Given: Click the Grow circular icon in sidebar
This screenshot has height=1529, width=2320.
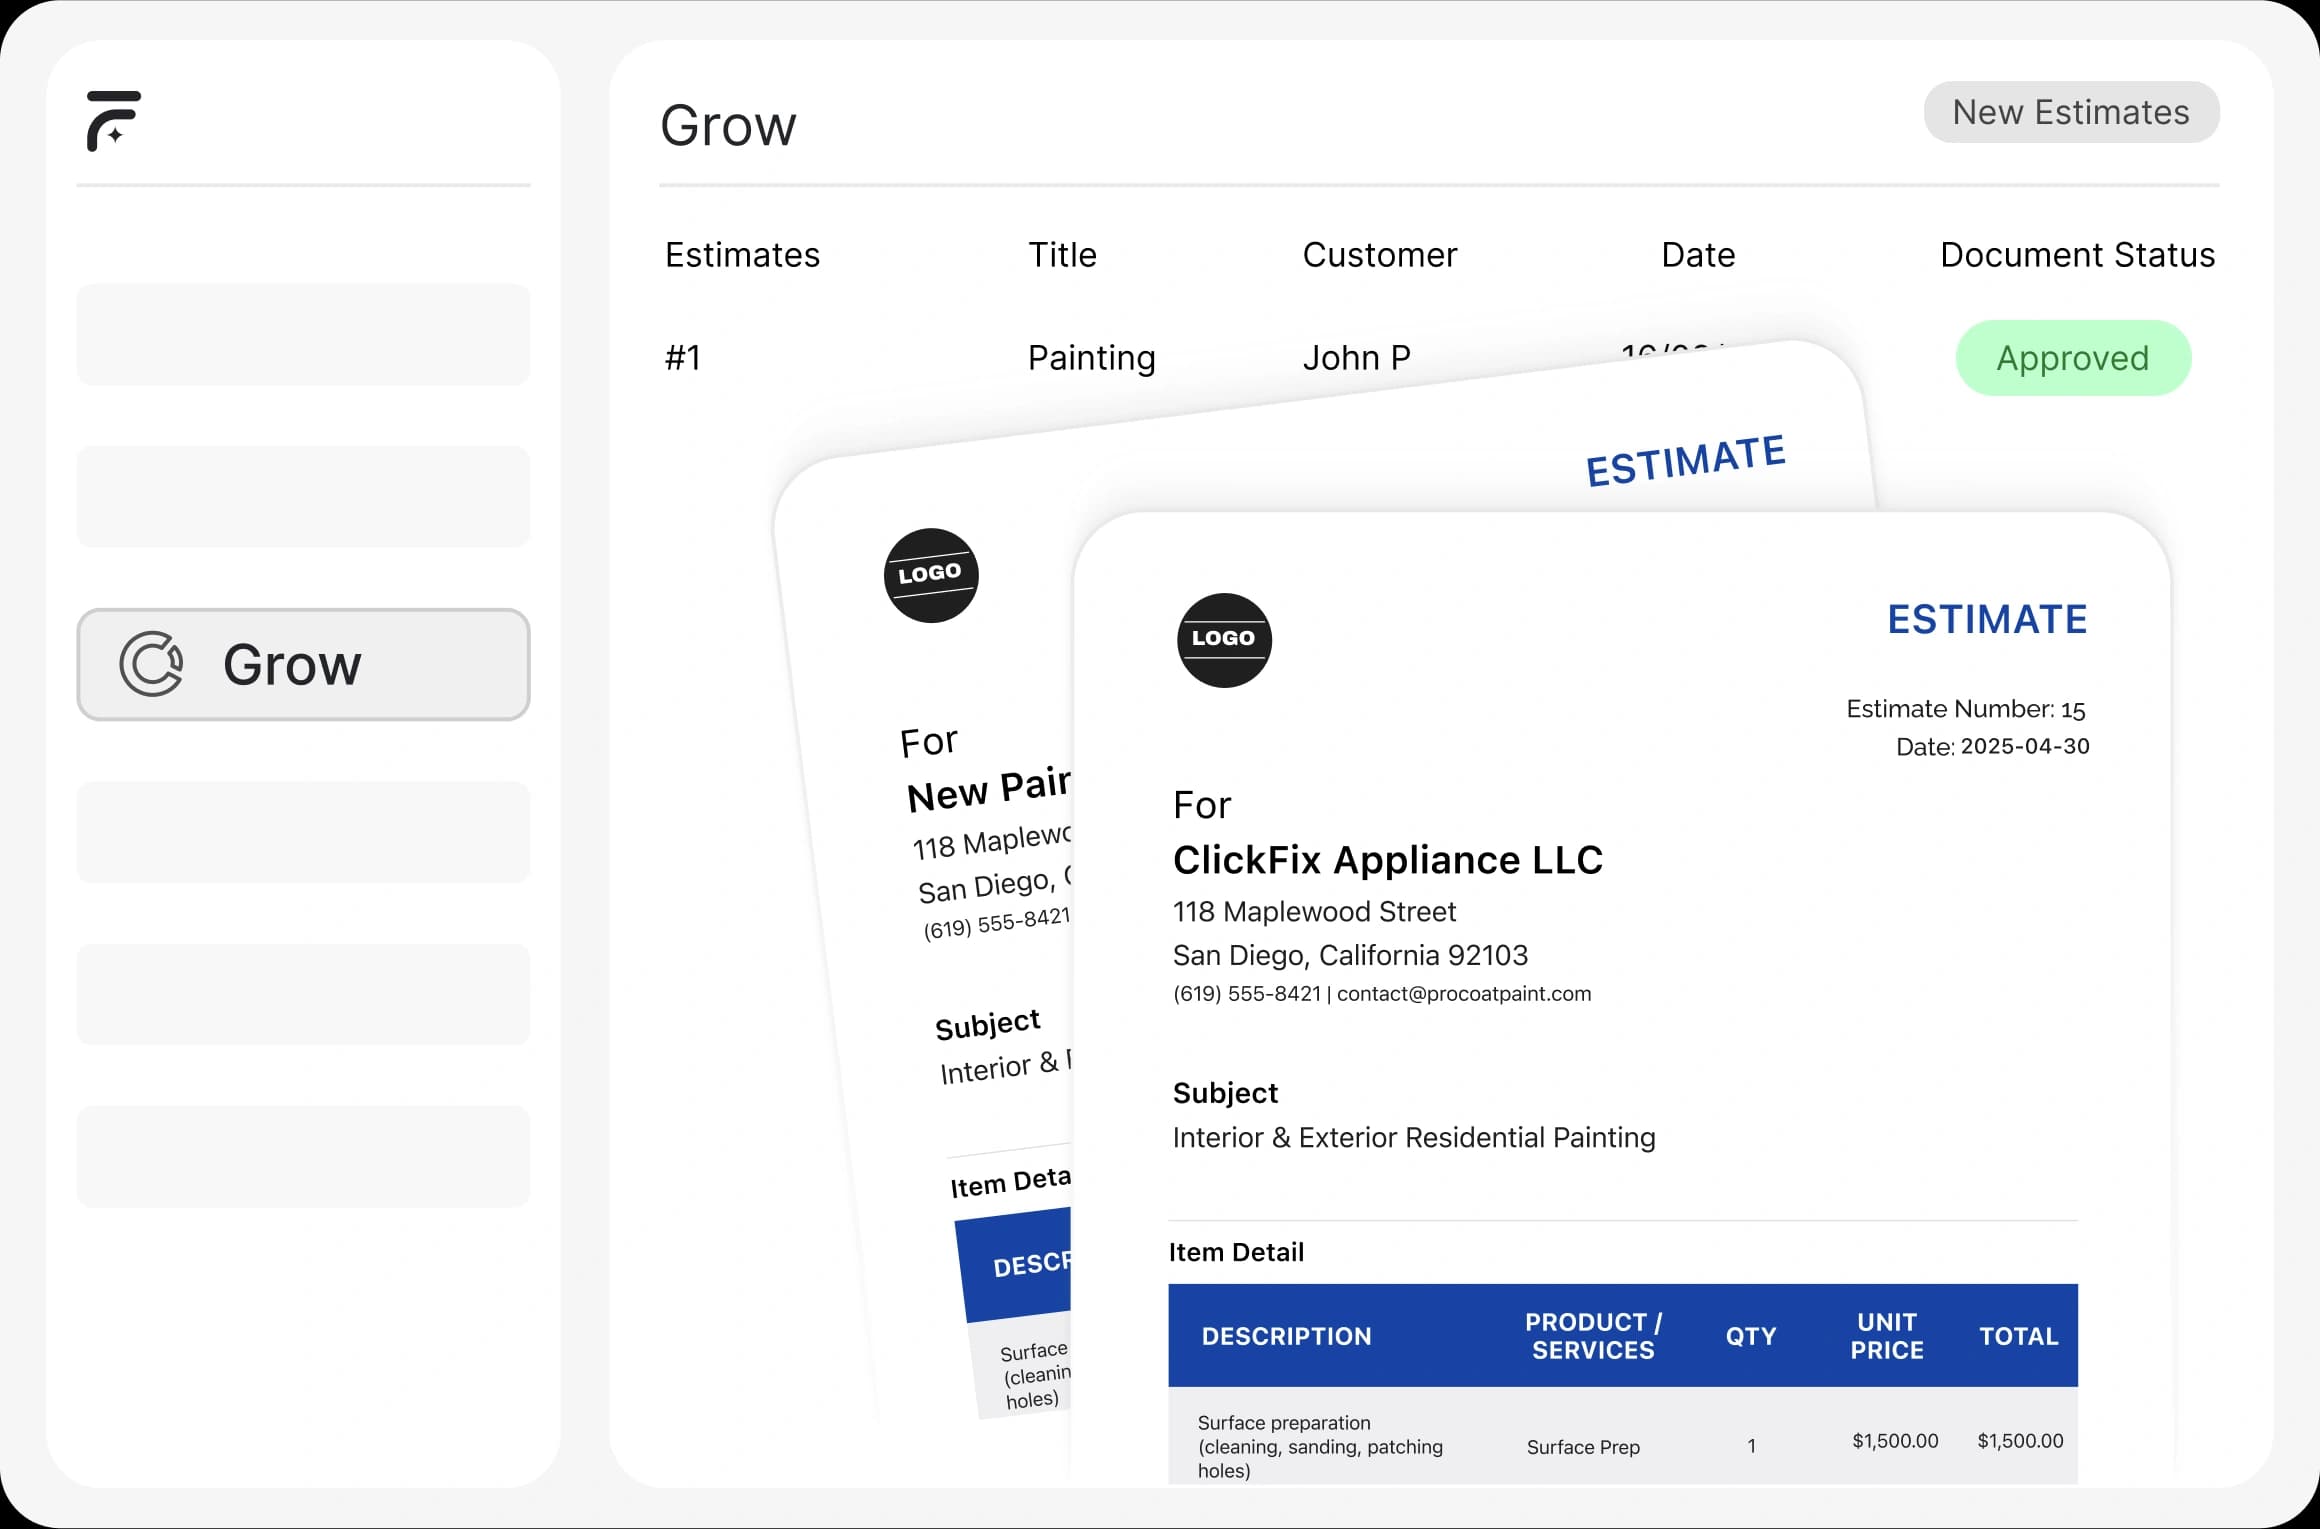Looking at the screenshot, I should tap(151, 664).
